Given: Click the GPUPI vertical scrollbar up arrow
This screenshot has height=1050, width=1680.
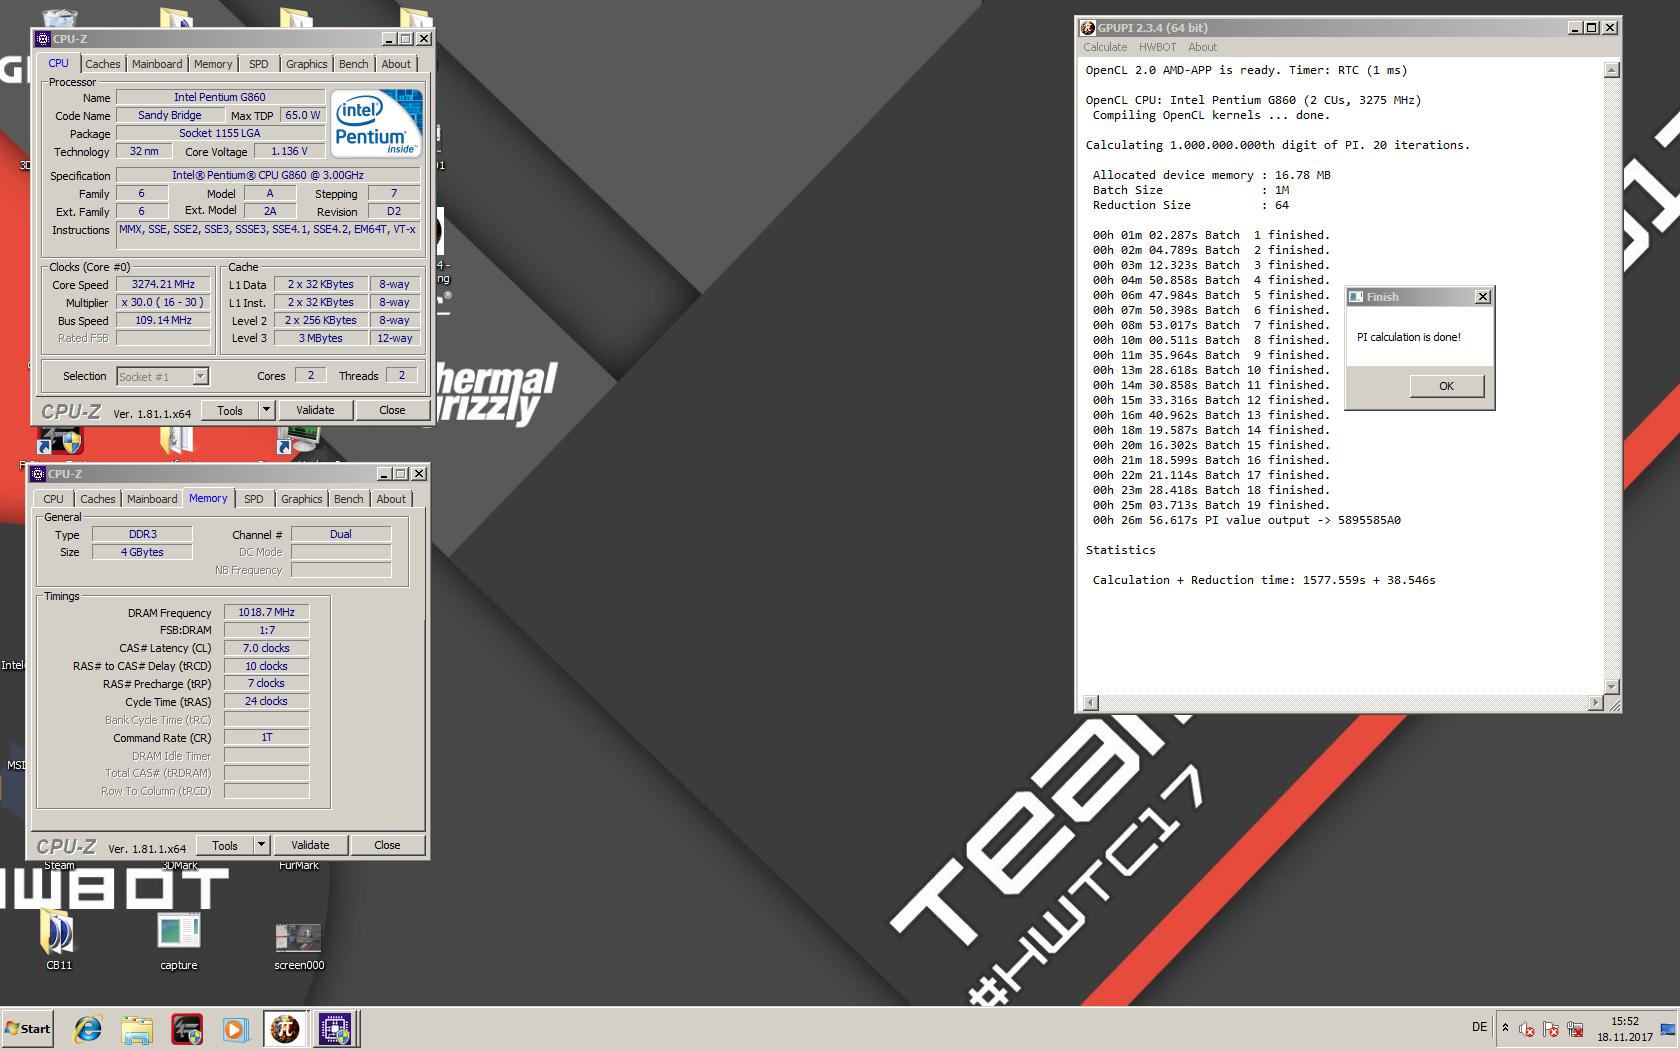Looking at the screenshot, I should click(x=1611, y=70).
